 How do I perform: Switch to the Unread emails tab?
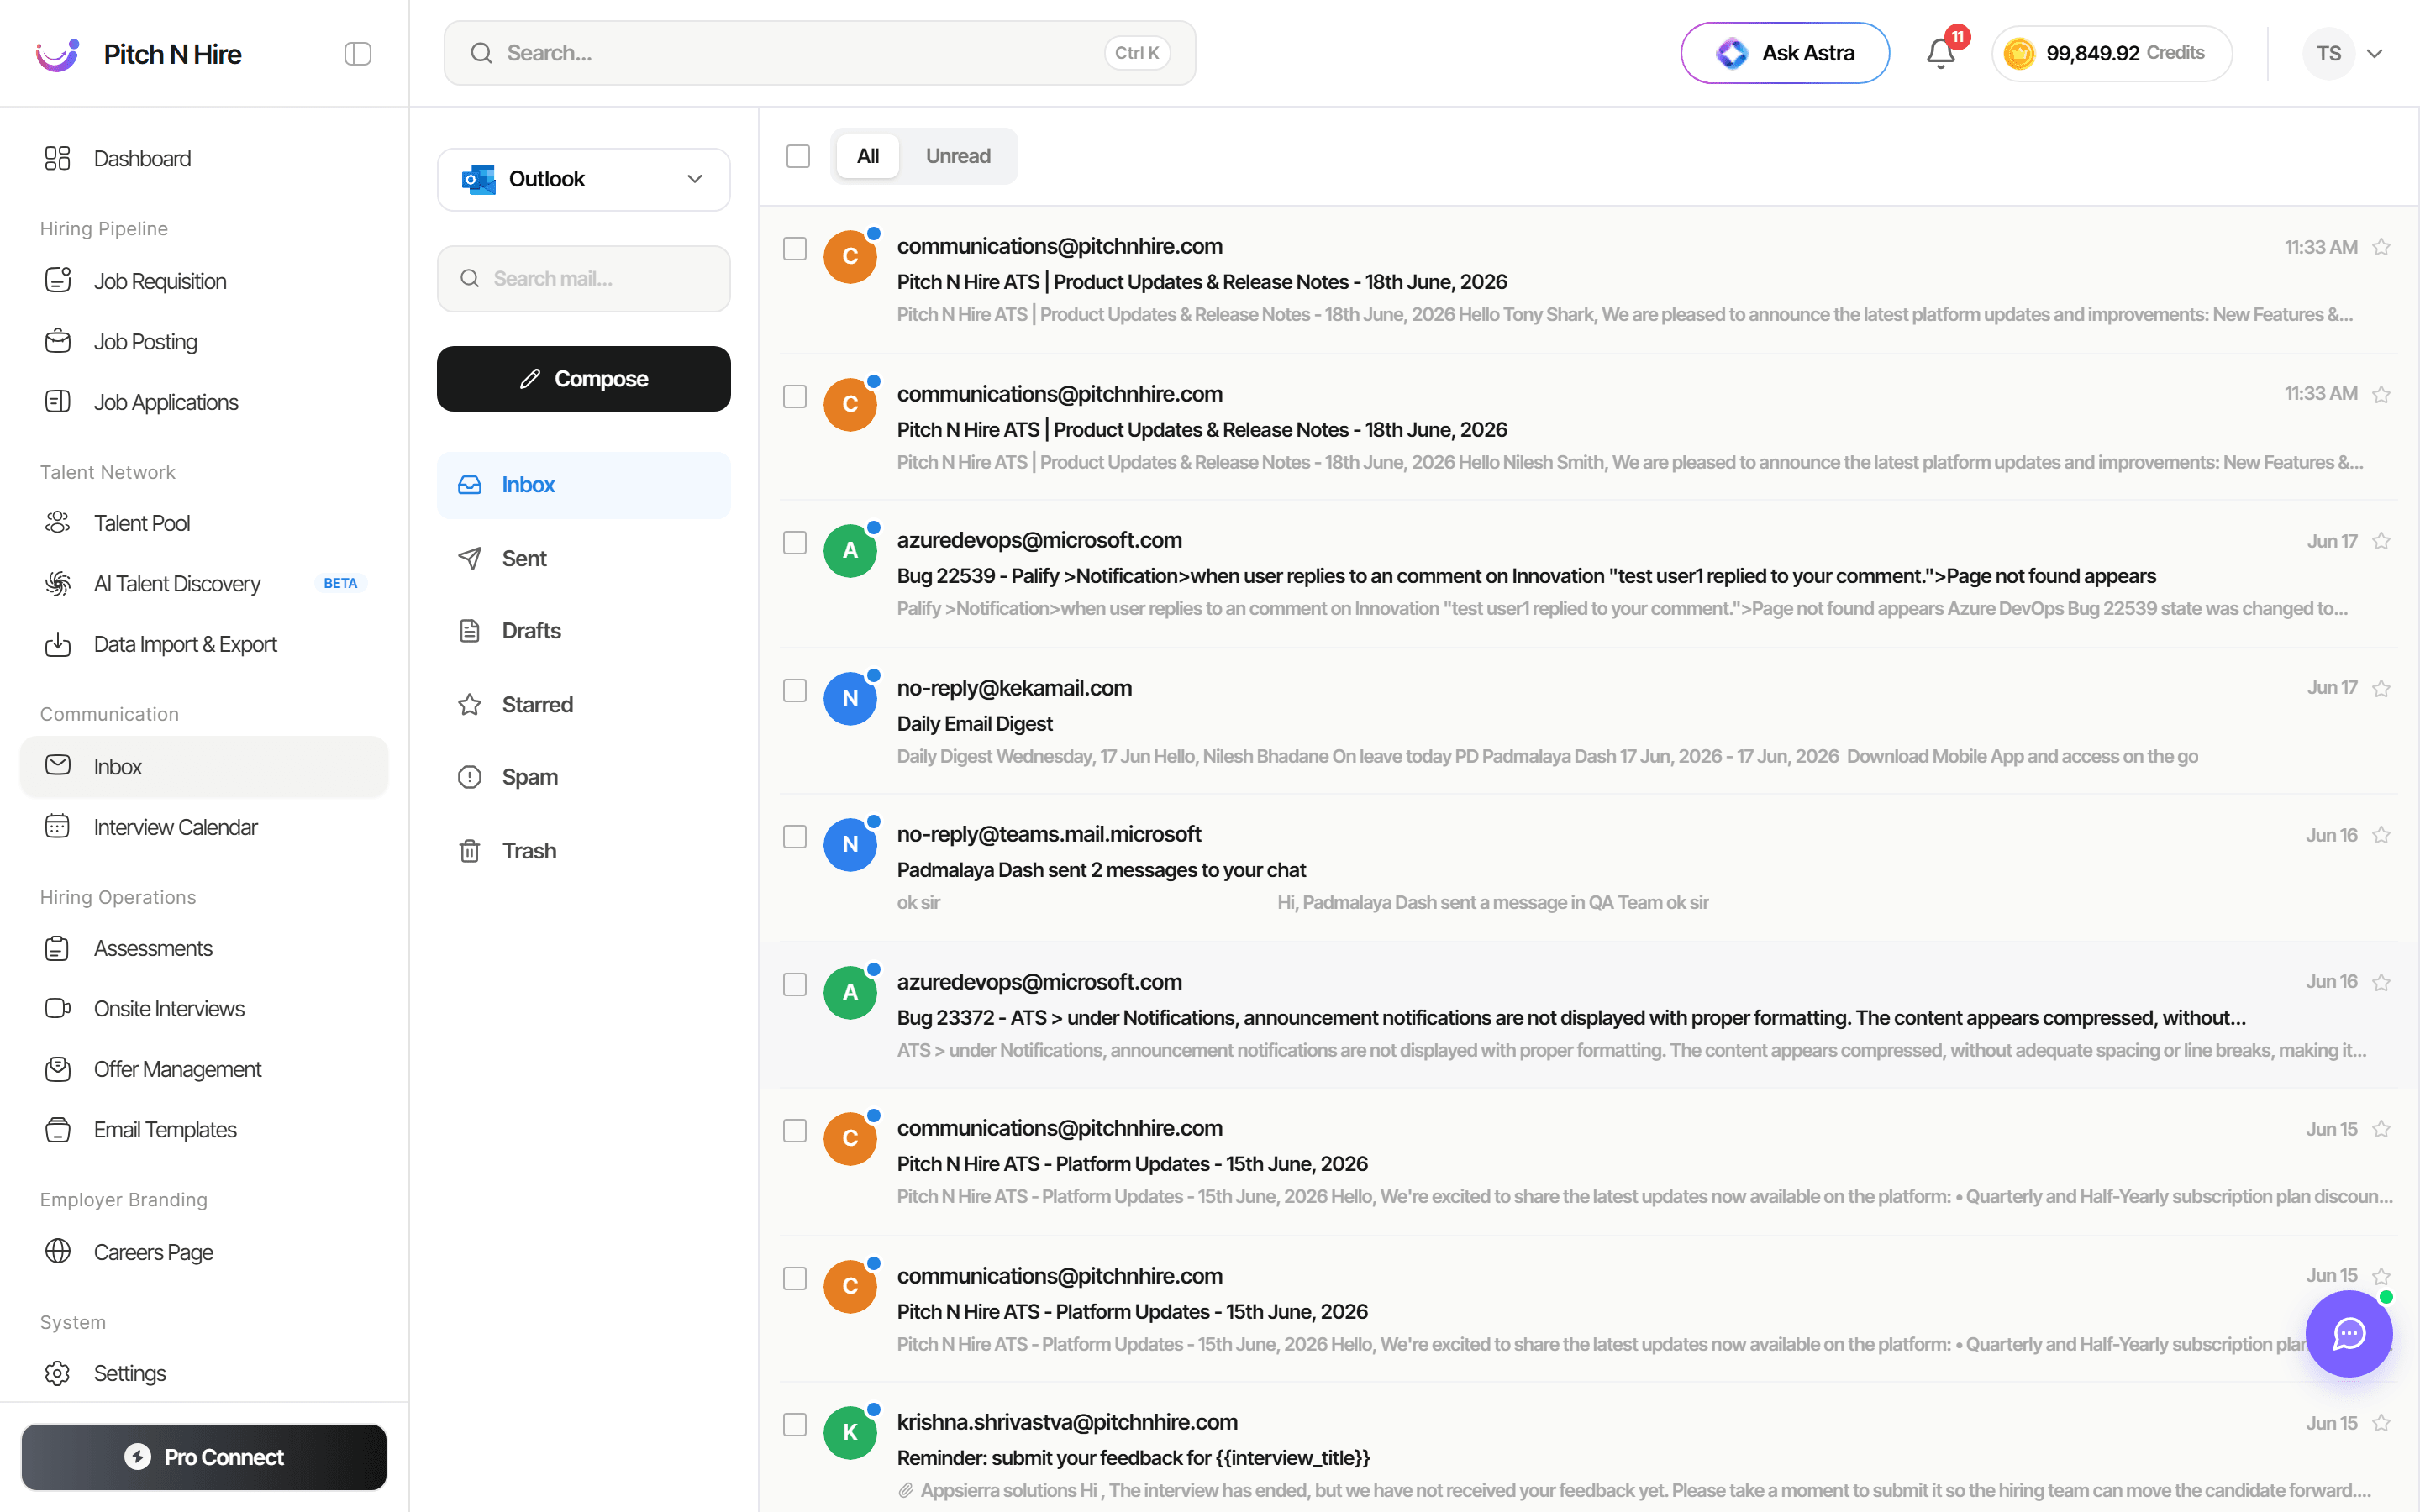957,156
